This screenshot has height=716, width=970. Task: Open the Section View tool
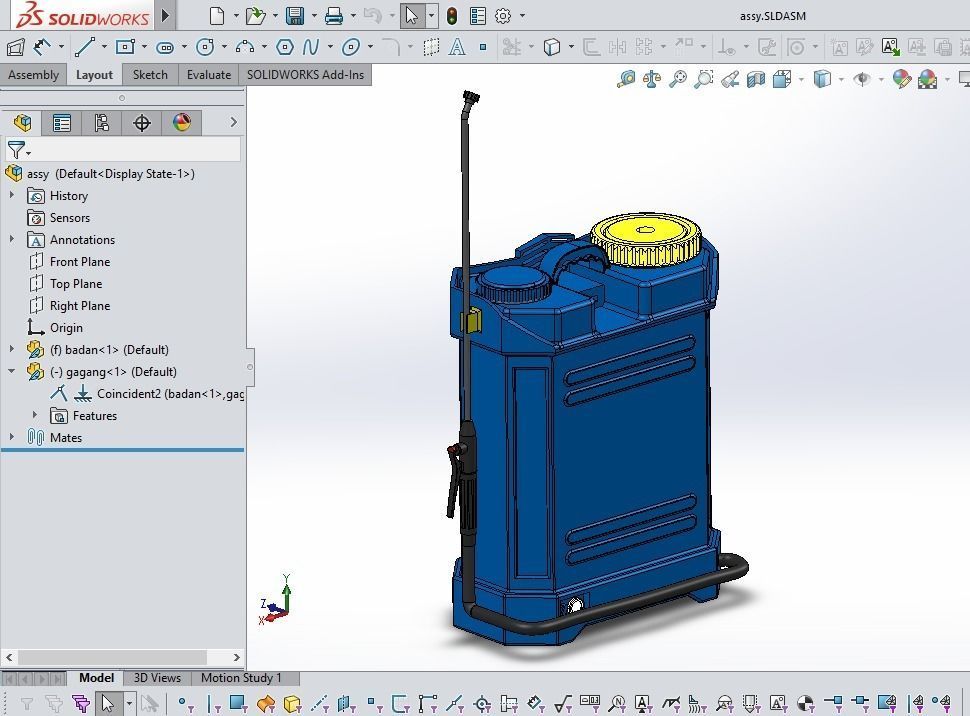[756, 79]
